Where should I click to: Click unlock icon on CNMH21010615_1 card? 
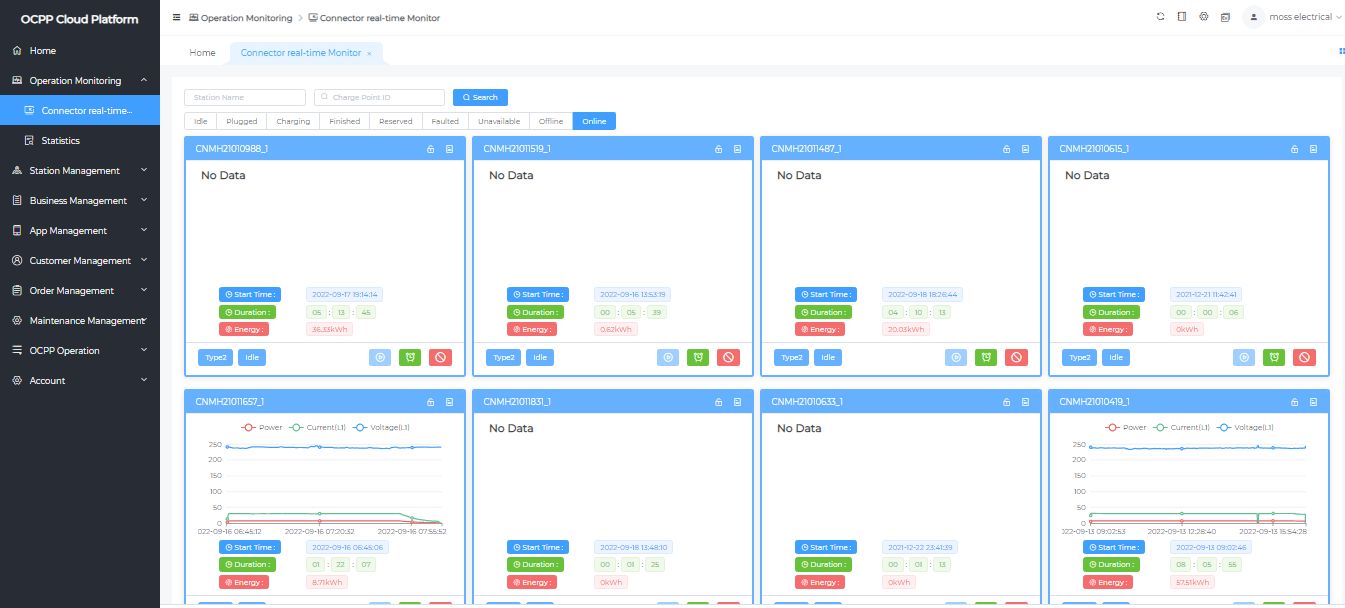[x=1295, y=149]
